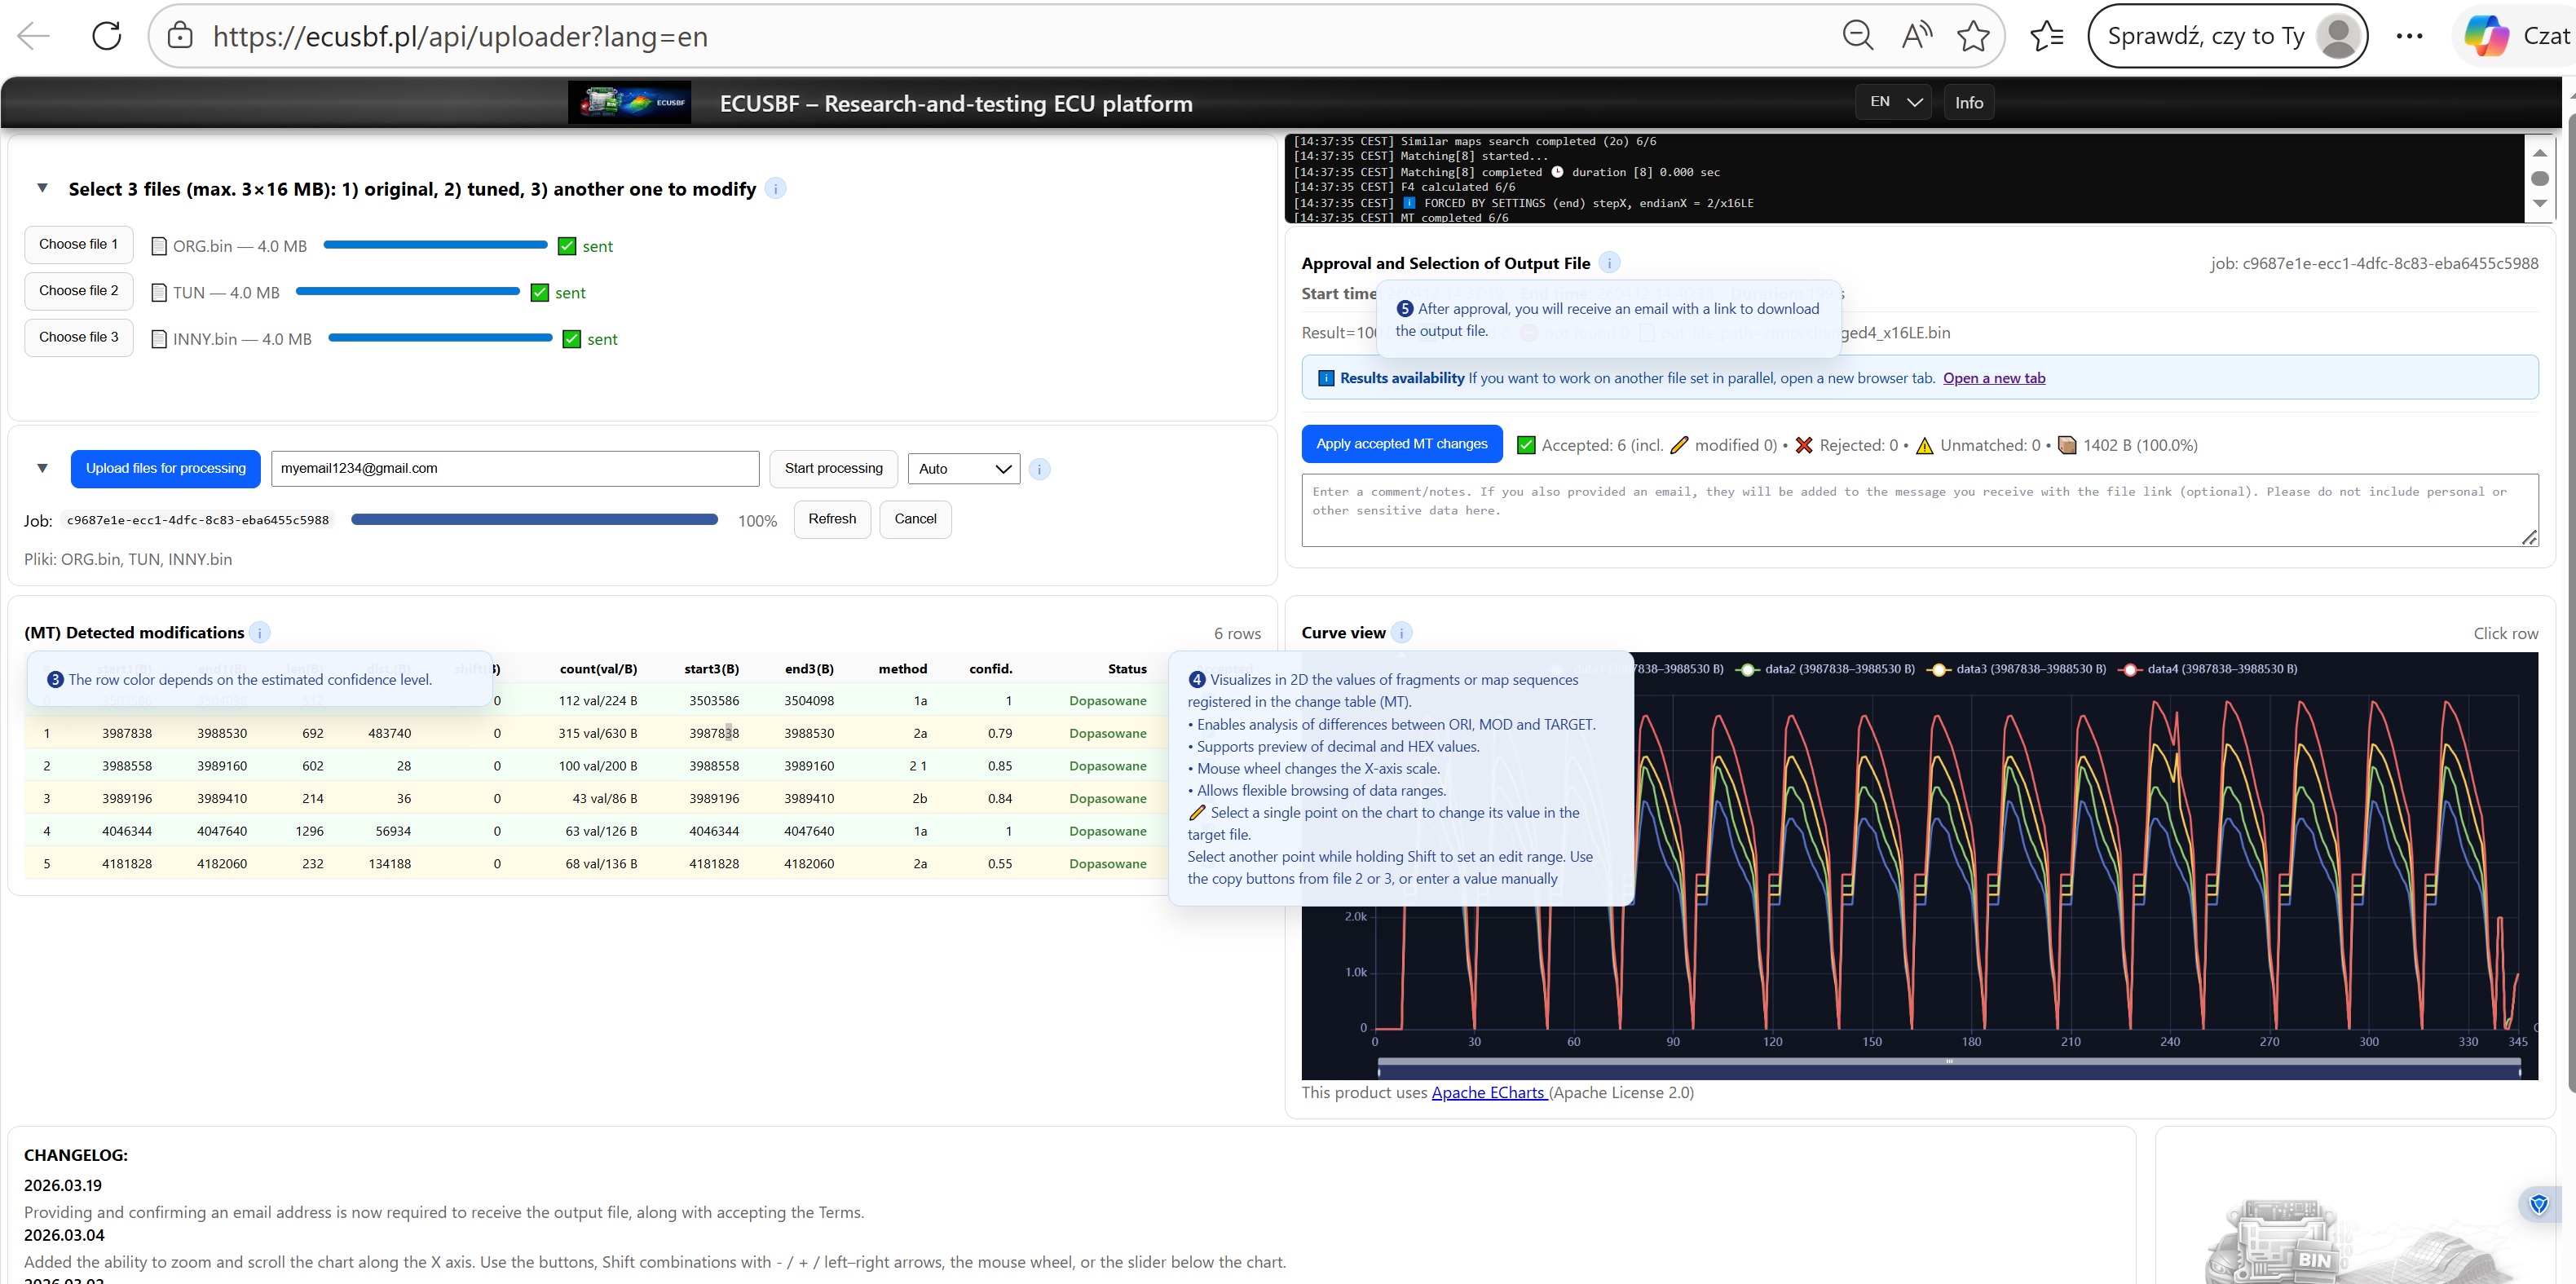Open the info tooltip beside "(MT) Detected modifications"
The width and height of the screenshot is (2576, 1284).
click(x=259, y=632)
